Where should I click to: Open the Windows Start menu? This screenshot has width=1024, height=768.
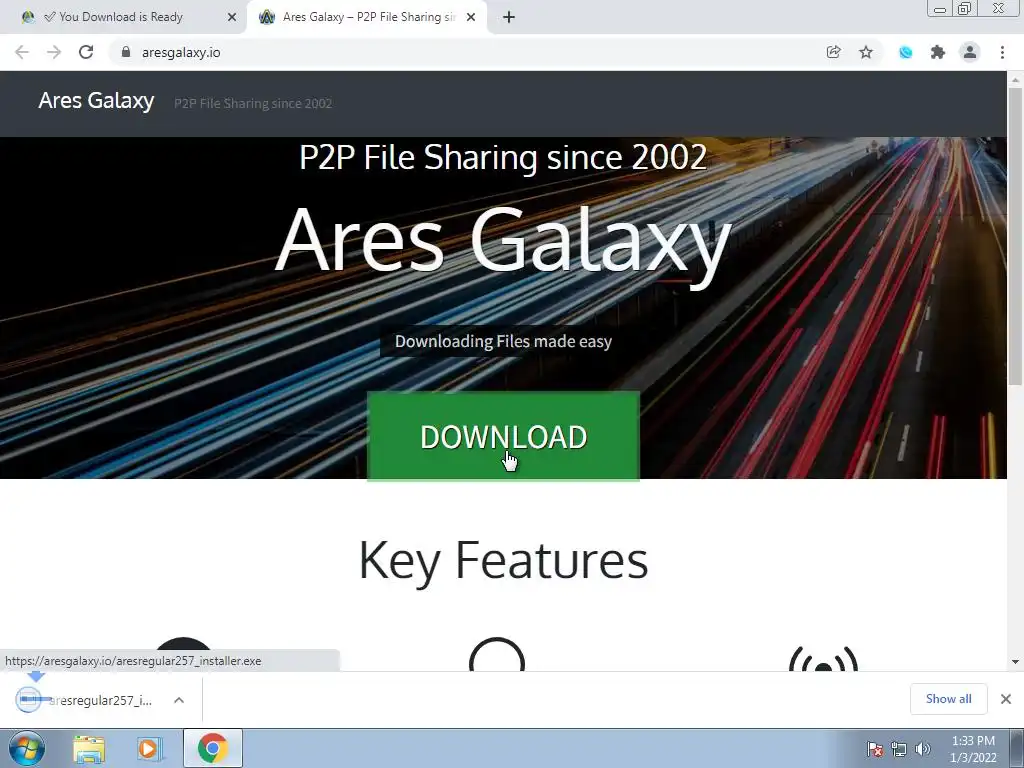(27, 748)
